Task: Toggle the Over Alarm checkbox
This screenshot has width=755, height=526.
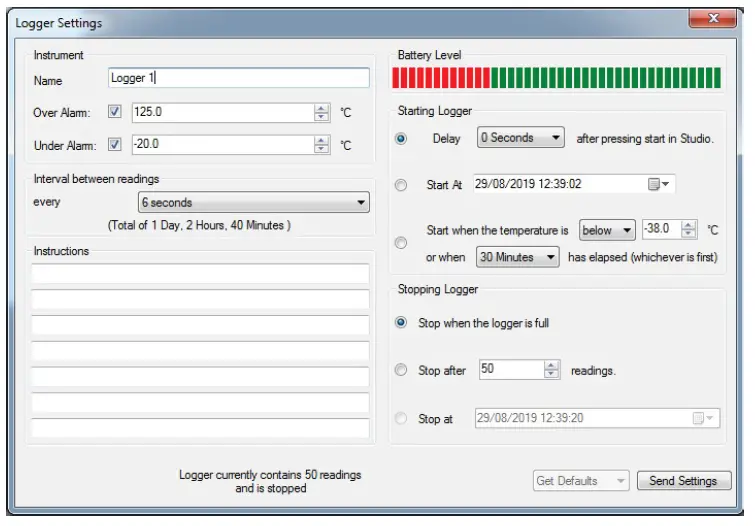Action: pyautogui.click(x=115, y=112)
